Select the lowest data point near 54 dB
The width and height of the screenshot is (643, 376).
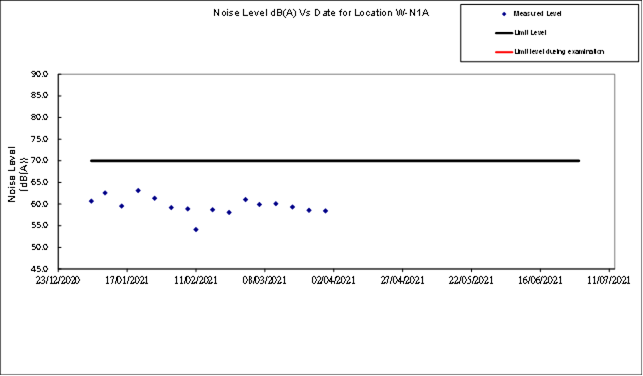point(196,230)
